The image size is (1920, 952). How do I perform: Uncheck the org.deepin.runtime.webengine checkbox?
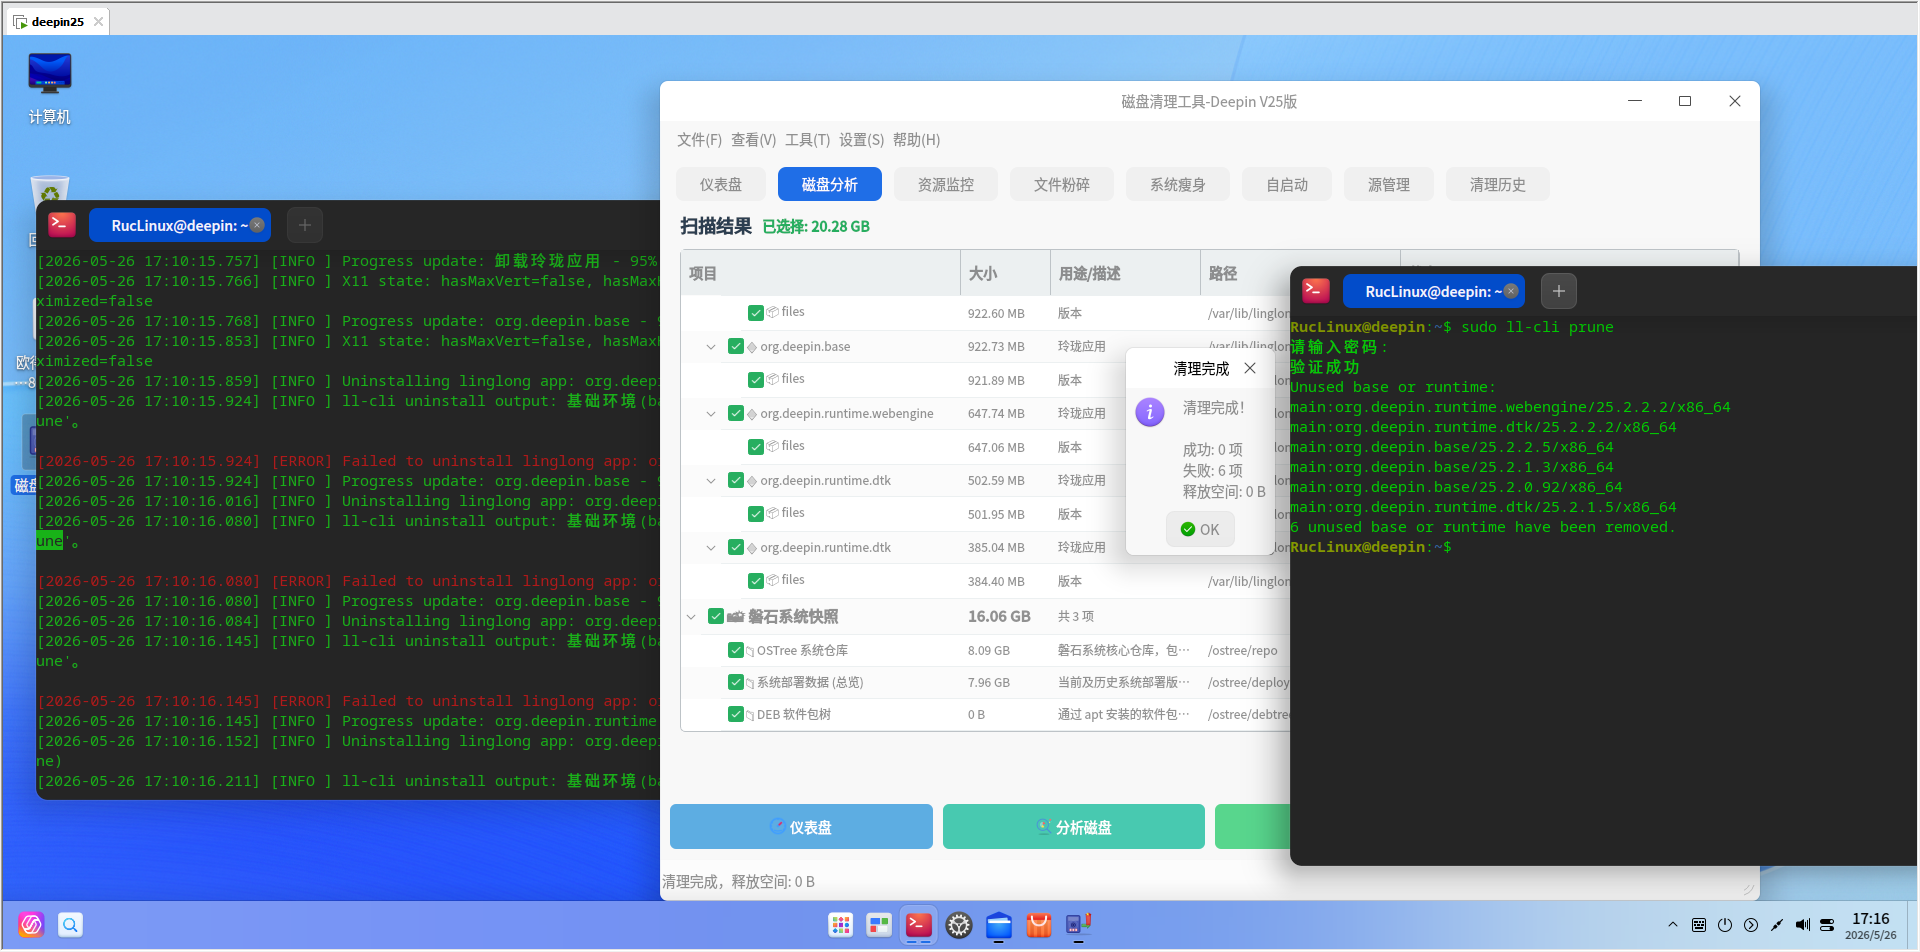click(736, 414)
